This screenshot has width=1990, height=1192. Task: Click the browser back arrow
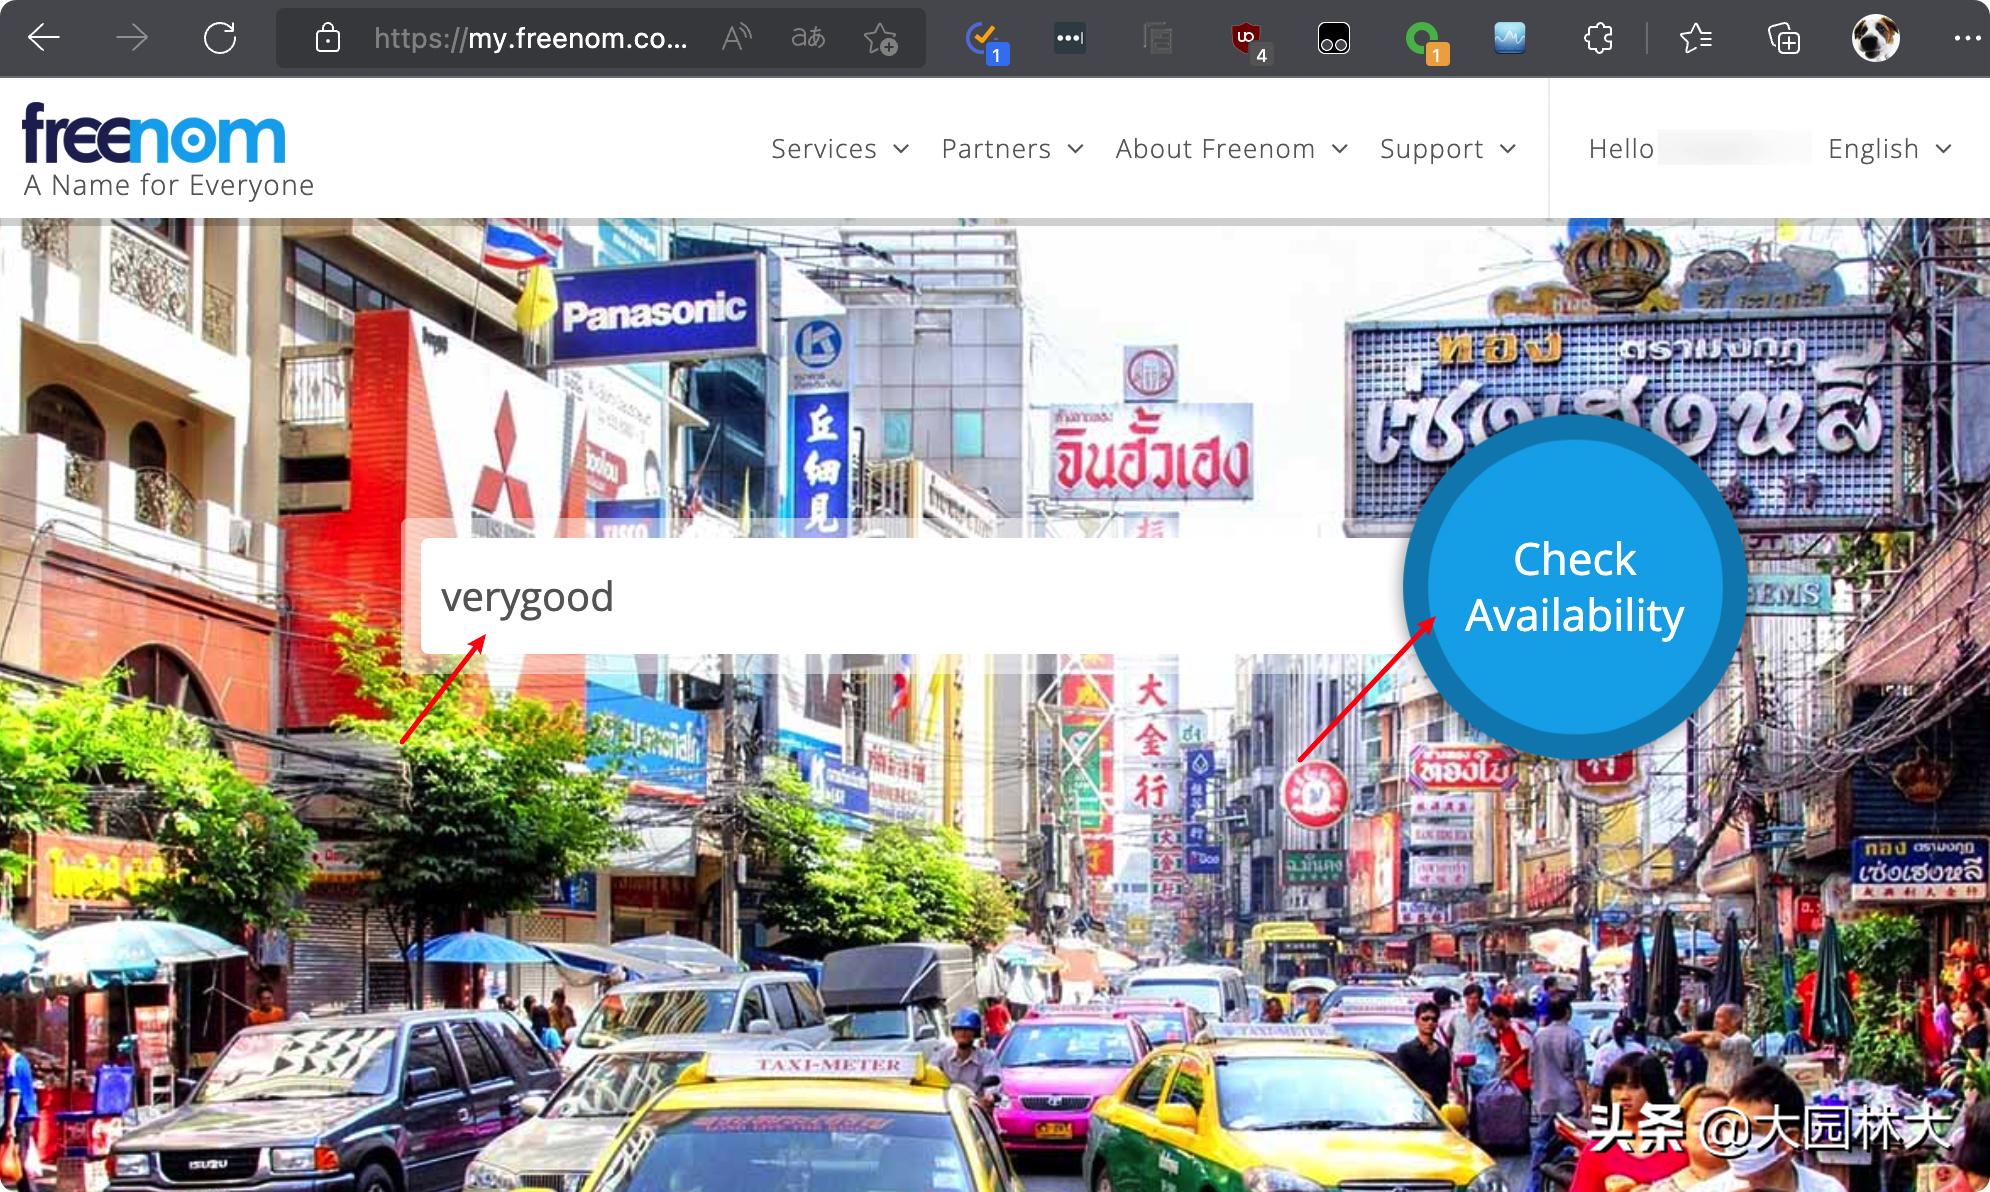[x=44, y=39]
